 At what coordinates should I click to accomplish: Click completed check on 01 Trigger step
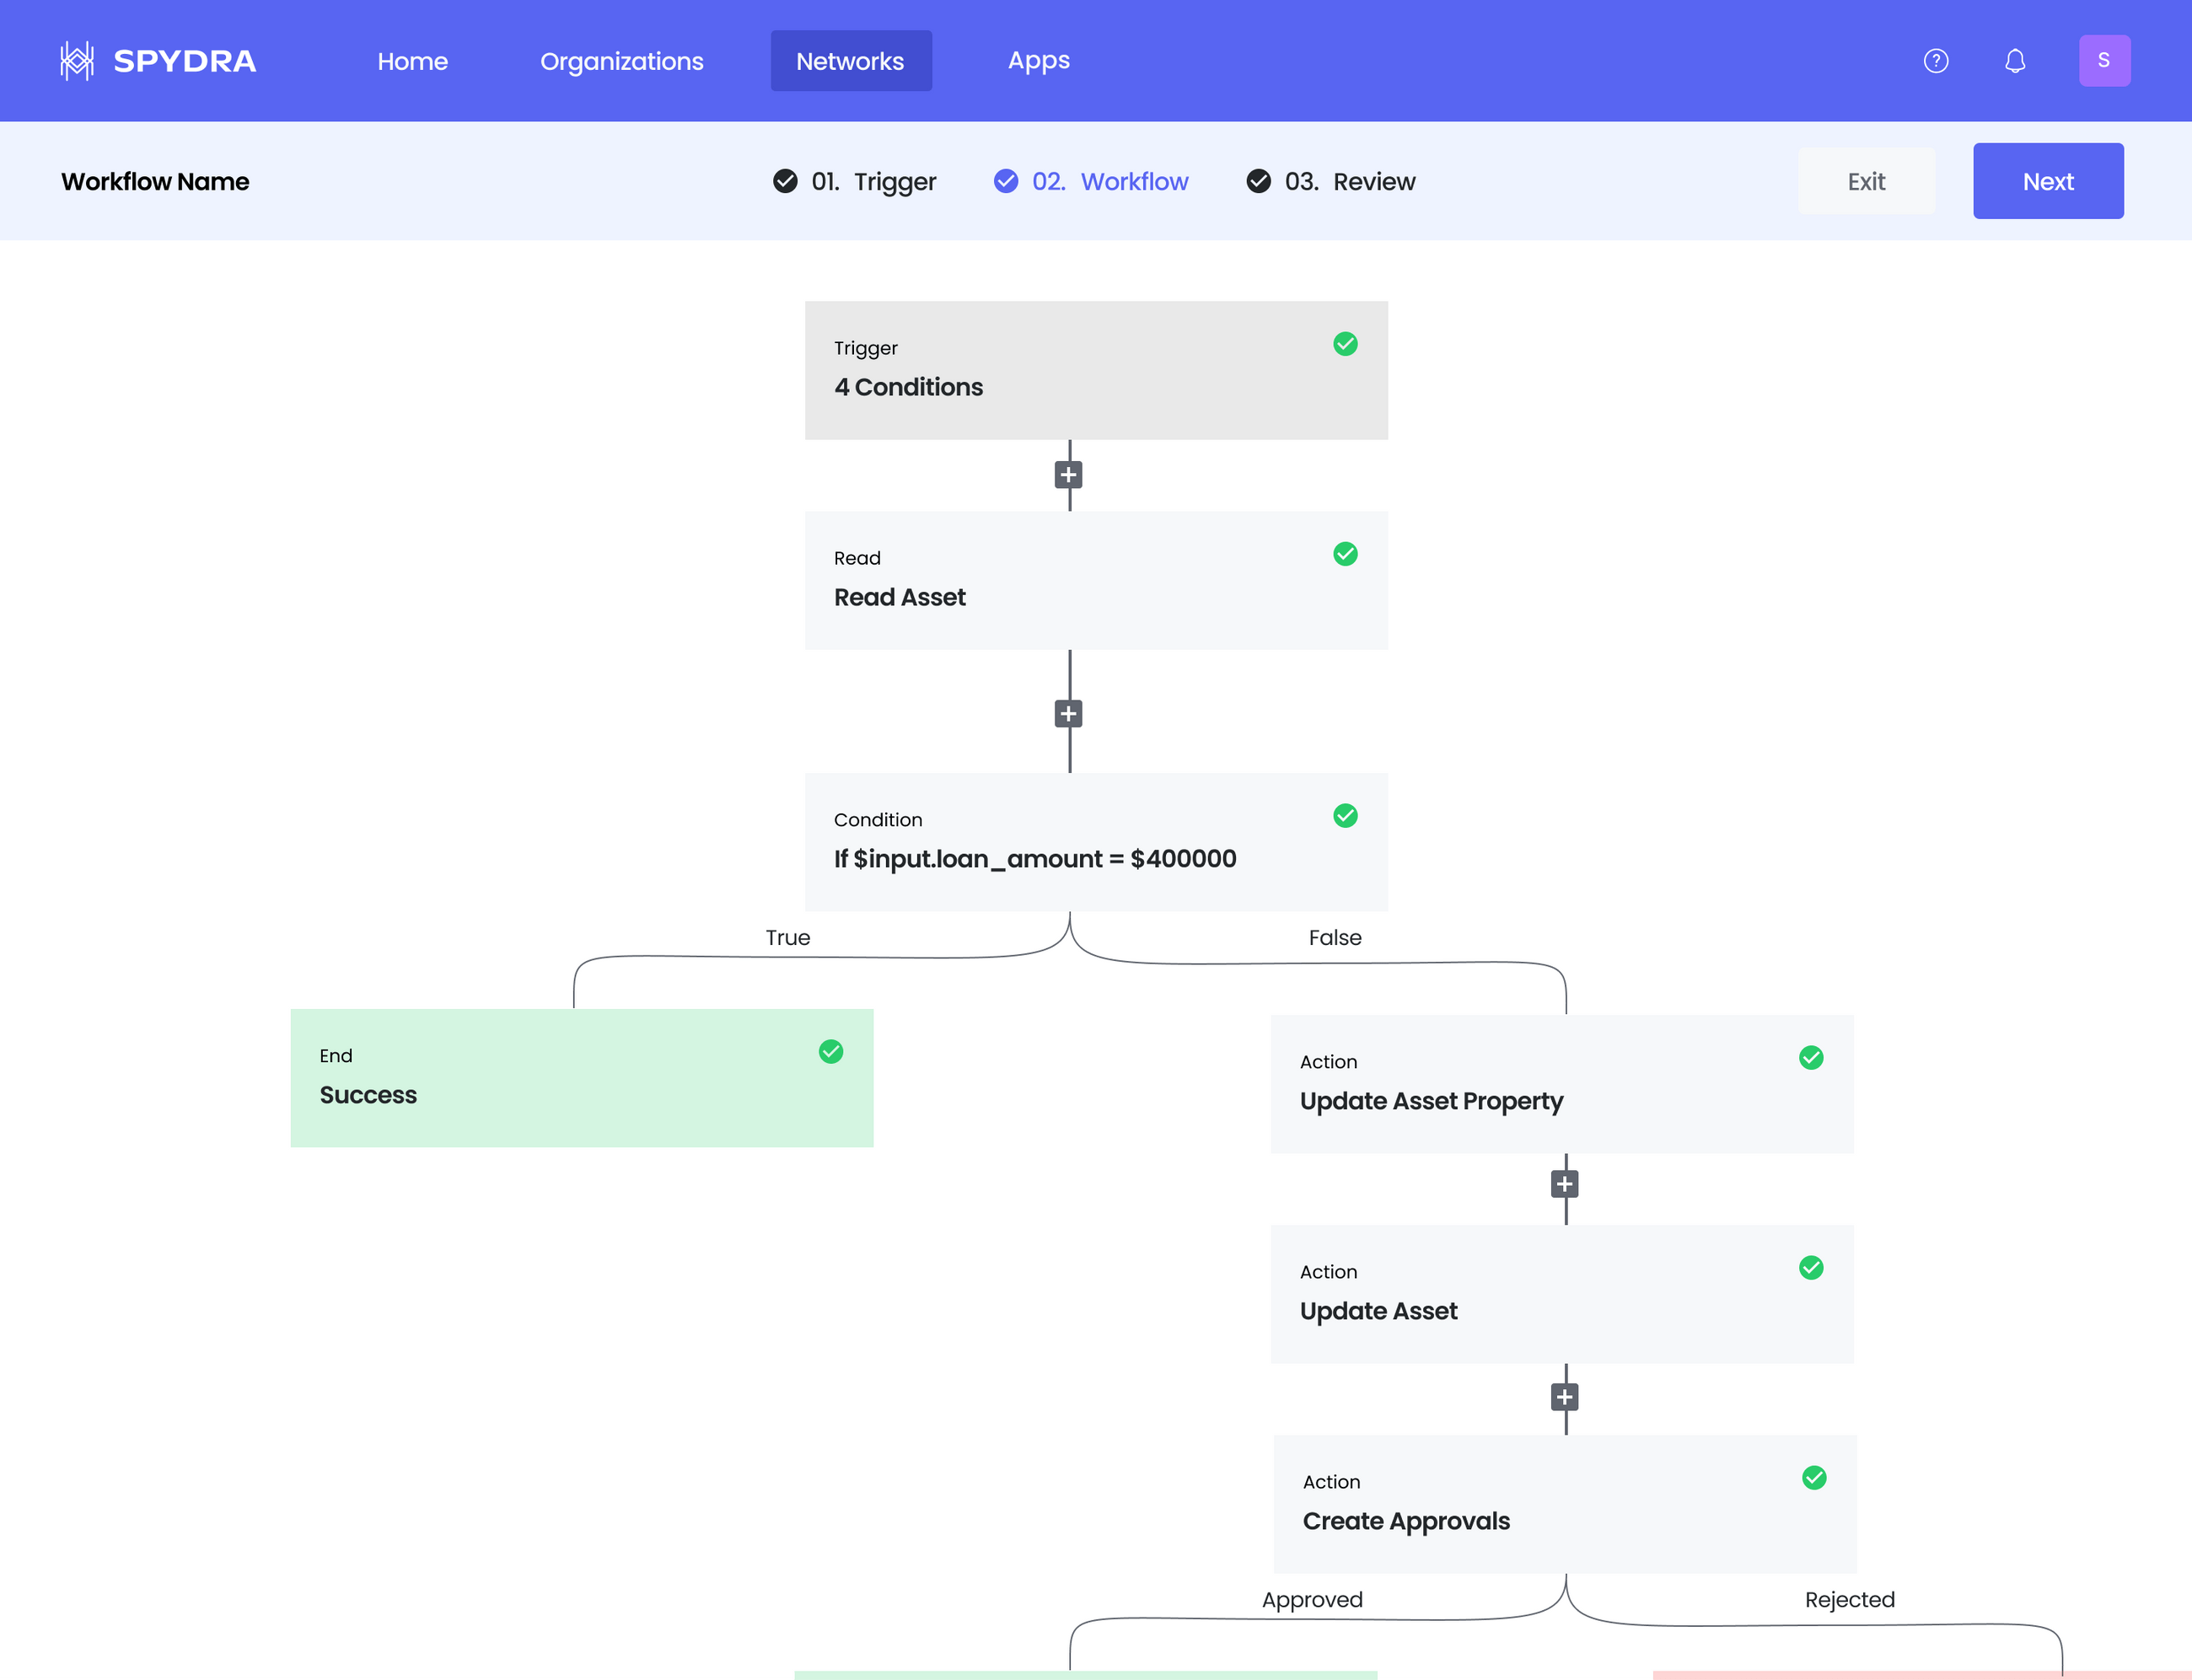tap(784, 181)
